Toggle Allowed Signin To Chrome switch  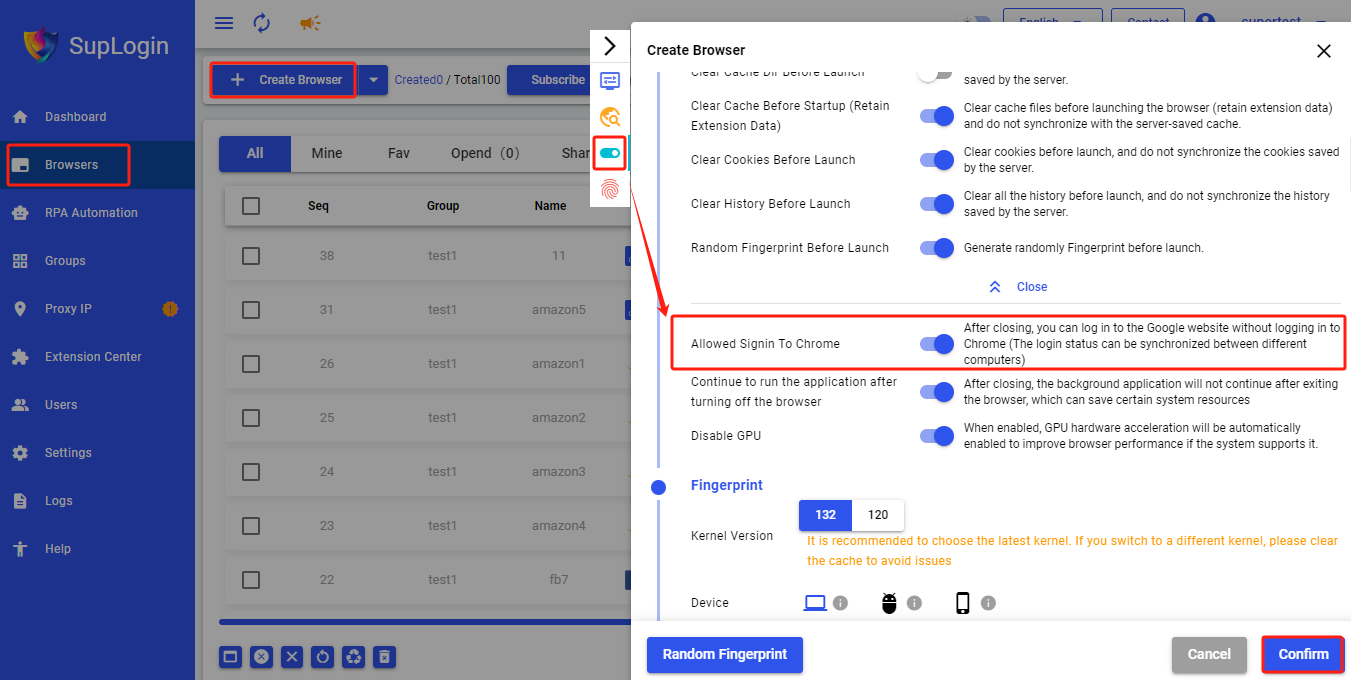(x=937, y=344)
